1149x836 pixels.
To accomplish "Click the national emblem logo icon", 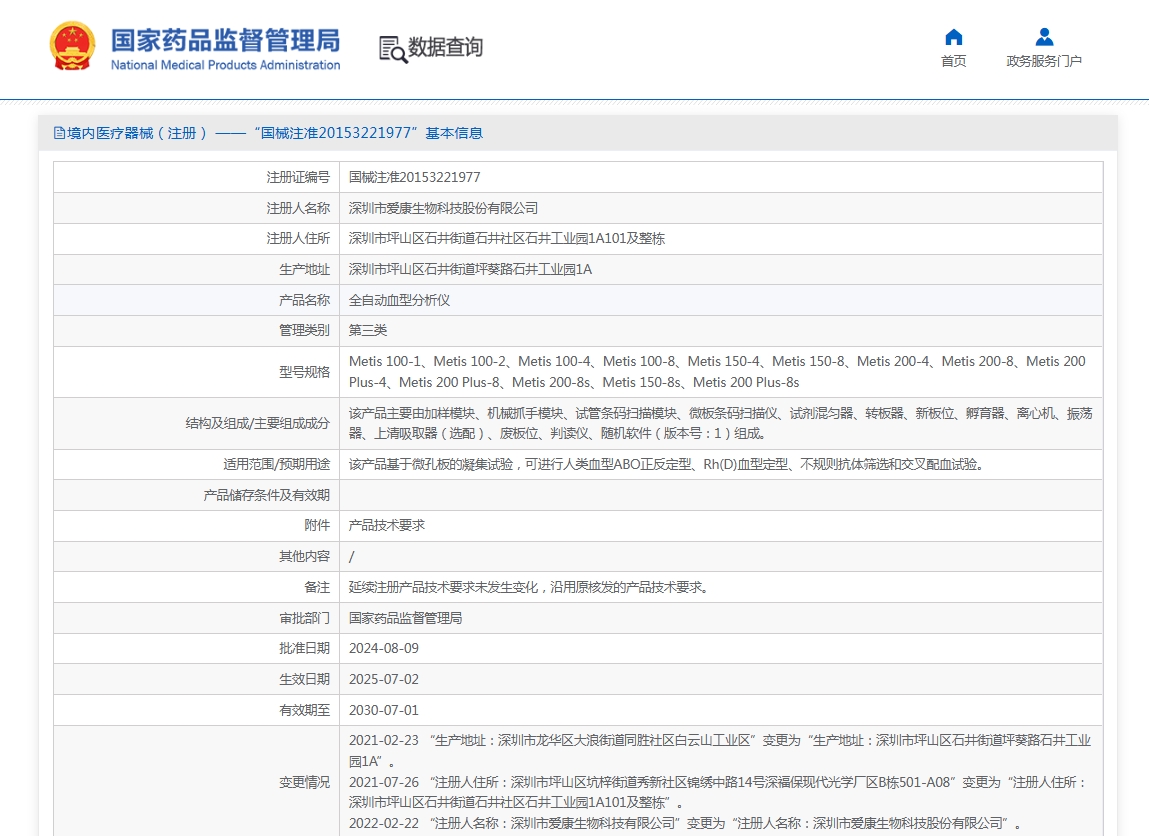I will pos(72,46).
